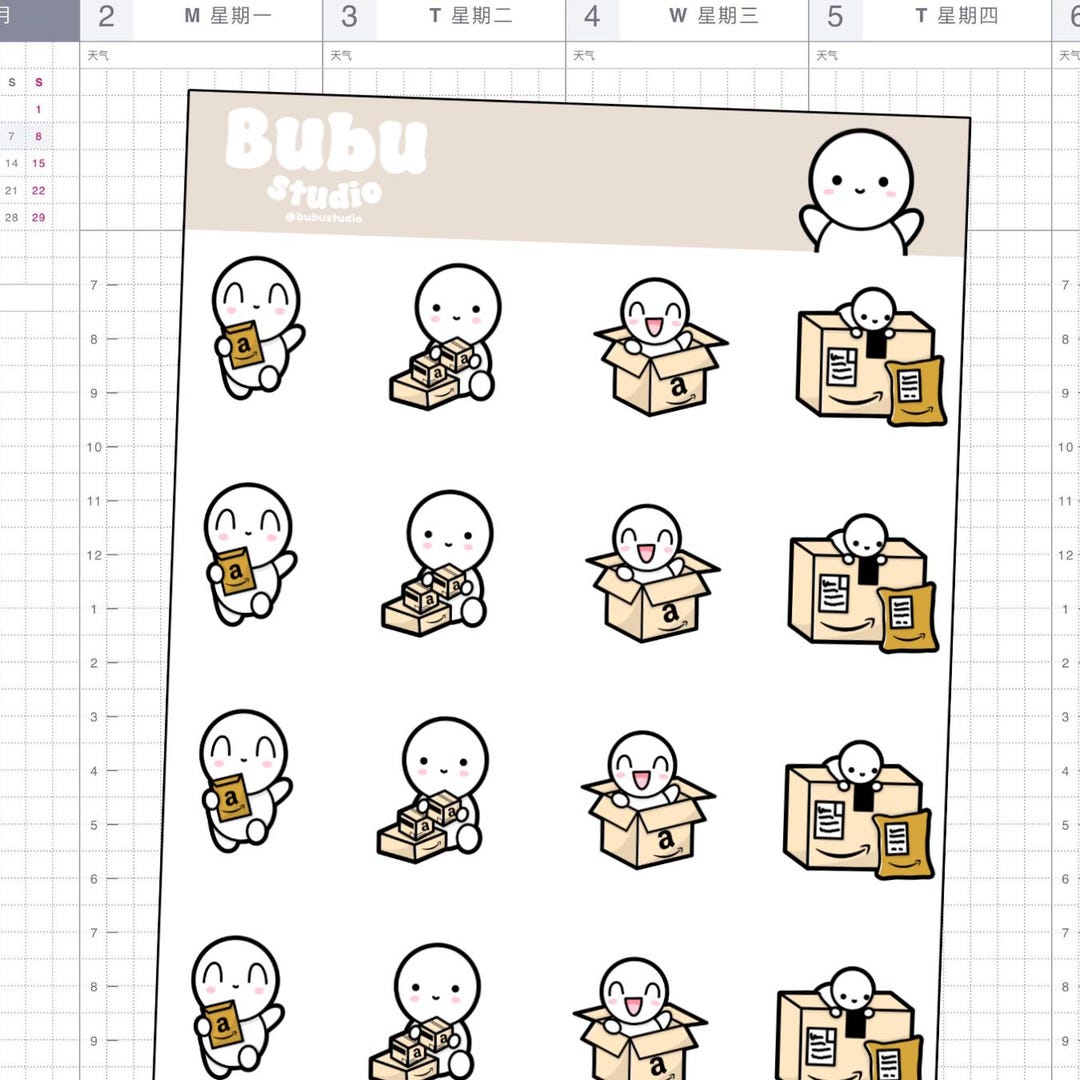The height and width of the screenshot is (1080, 1080).
Task: Tap the waving Bubu mascot in the banner
Action: tap(860, 191)
